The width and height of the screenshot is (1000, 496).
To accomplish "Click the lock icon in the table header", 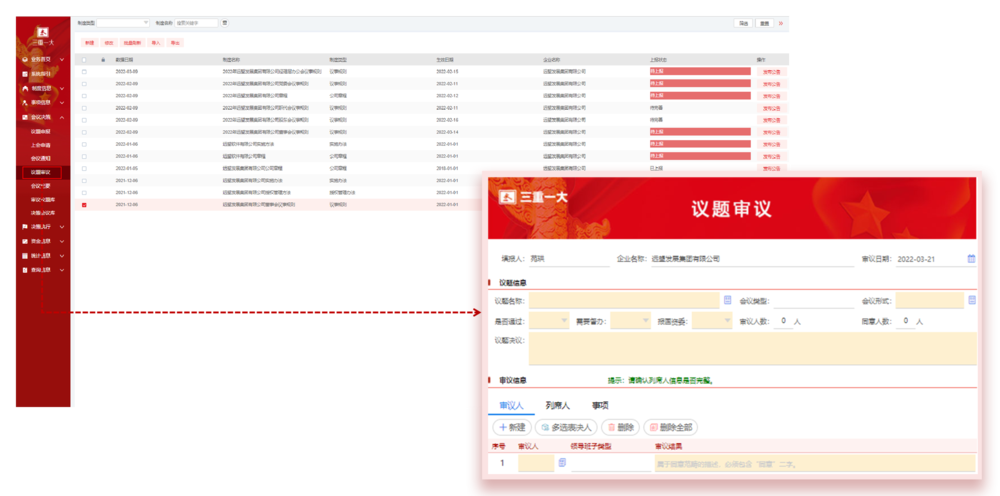I will [102, 60].
